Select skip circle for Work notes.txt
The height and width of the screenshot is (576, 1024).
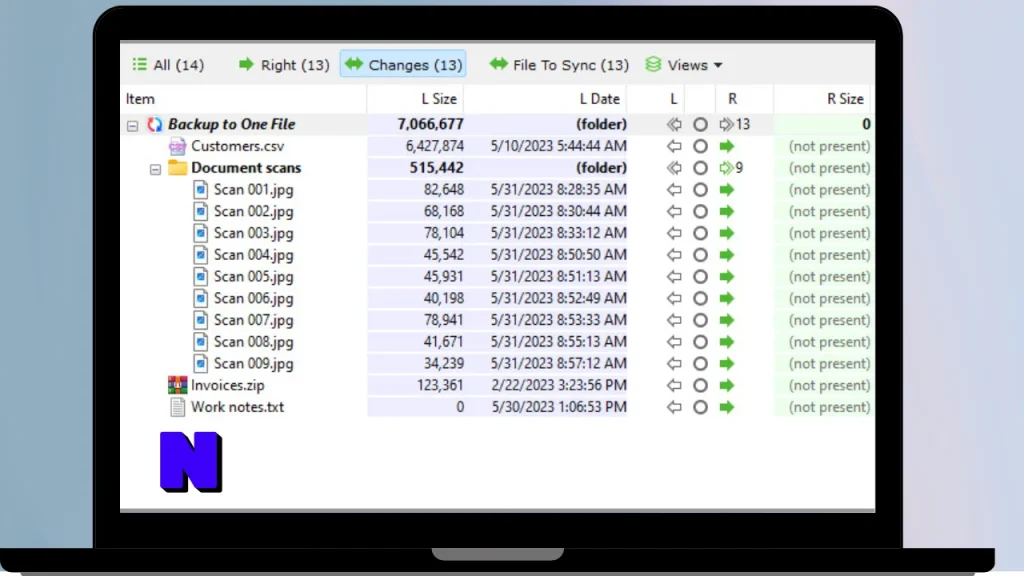(700, 407)
